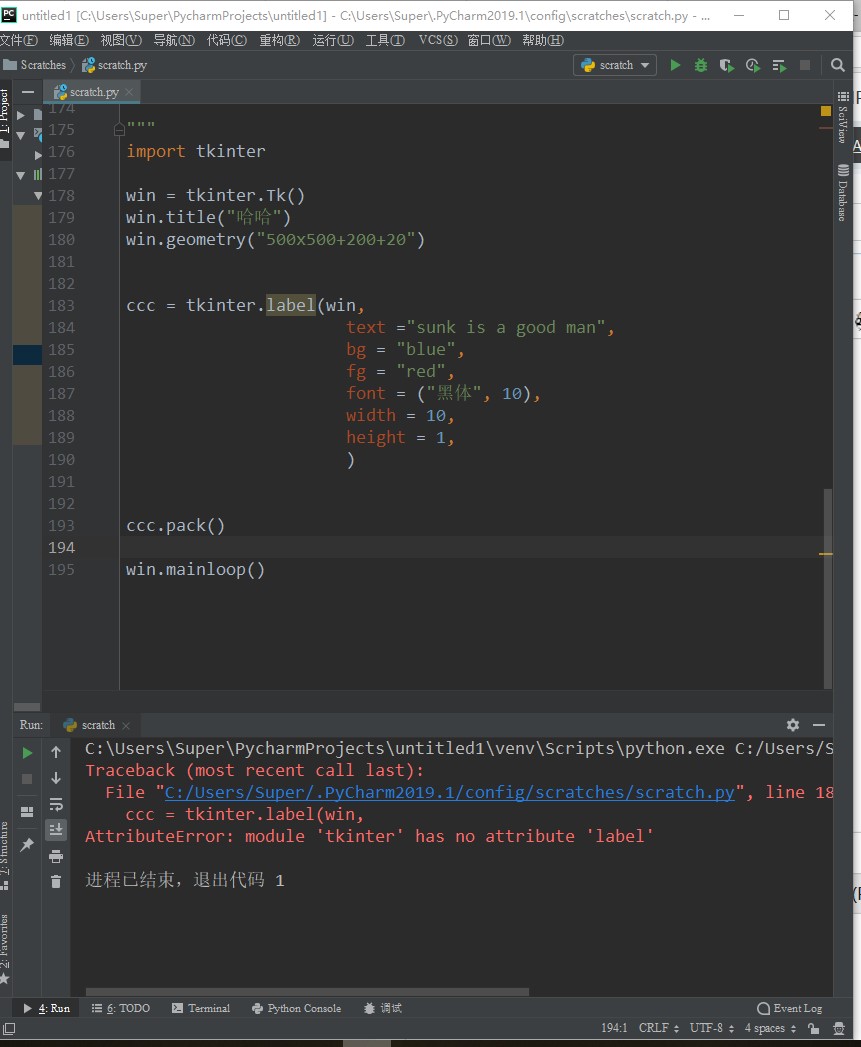Open the SciView side panel

coord(843,116)
